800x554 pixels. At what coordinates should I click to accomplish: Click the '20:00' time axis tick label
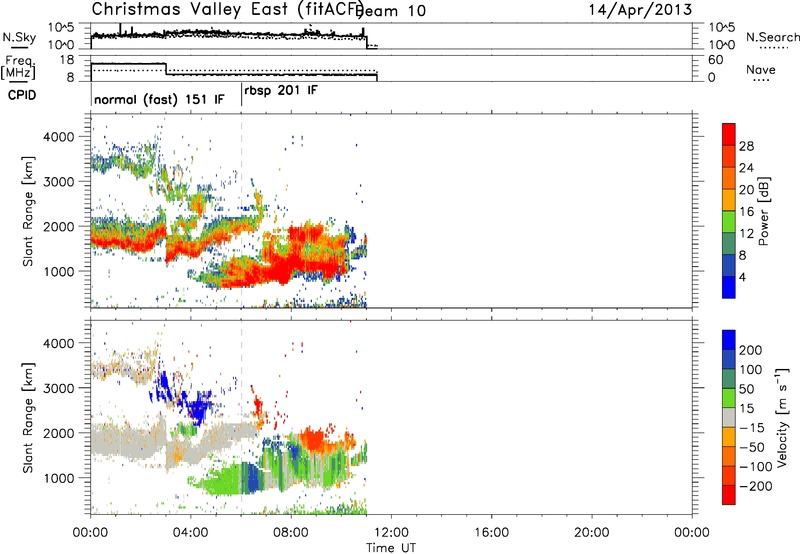click(x=591, y=533)
